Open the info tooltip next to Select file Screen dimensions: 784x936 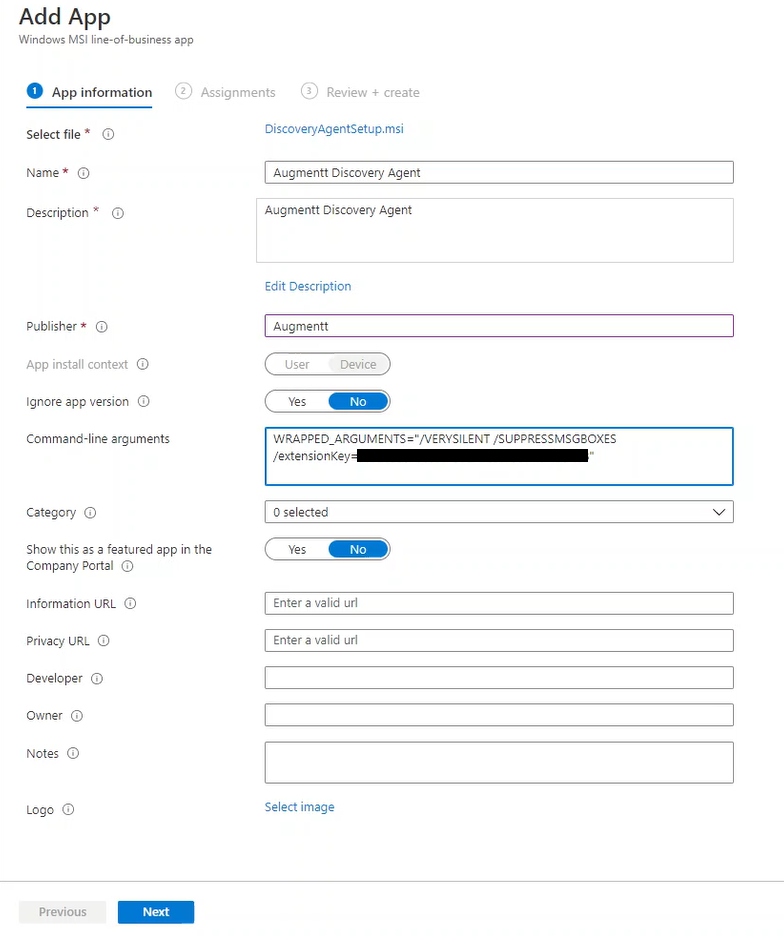108,134
